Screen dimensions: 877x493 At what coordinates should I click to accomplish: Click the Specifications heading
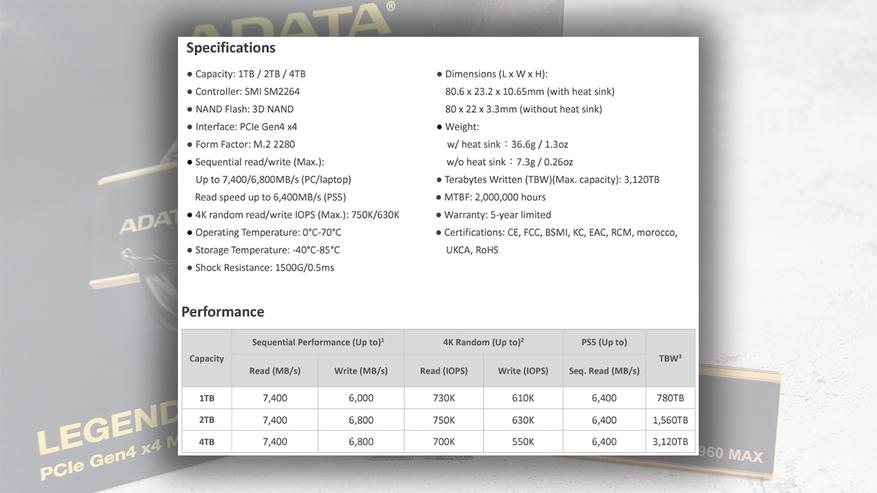pos(230,48)
